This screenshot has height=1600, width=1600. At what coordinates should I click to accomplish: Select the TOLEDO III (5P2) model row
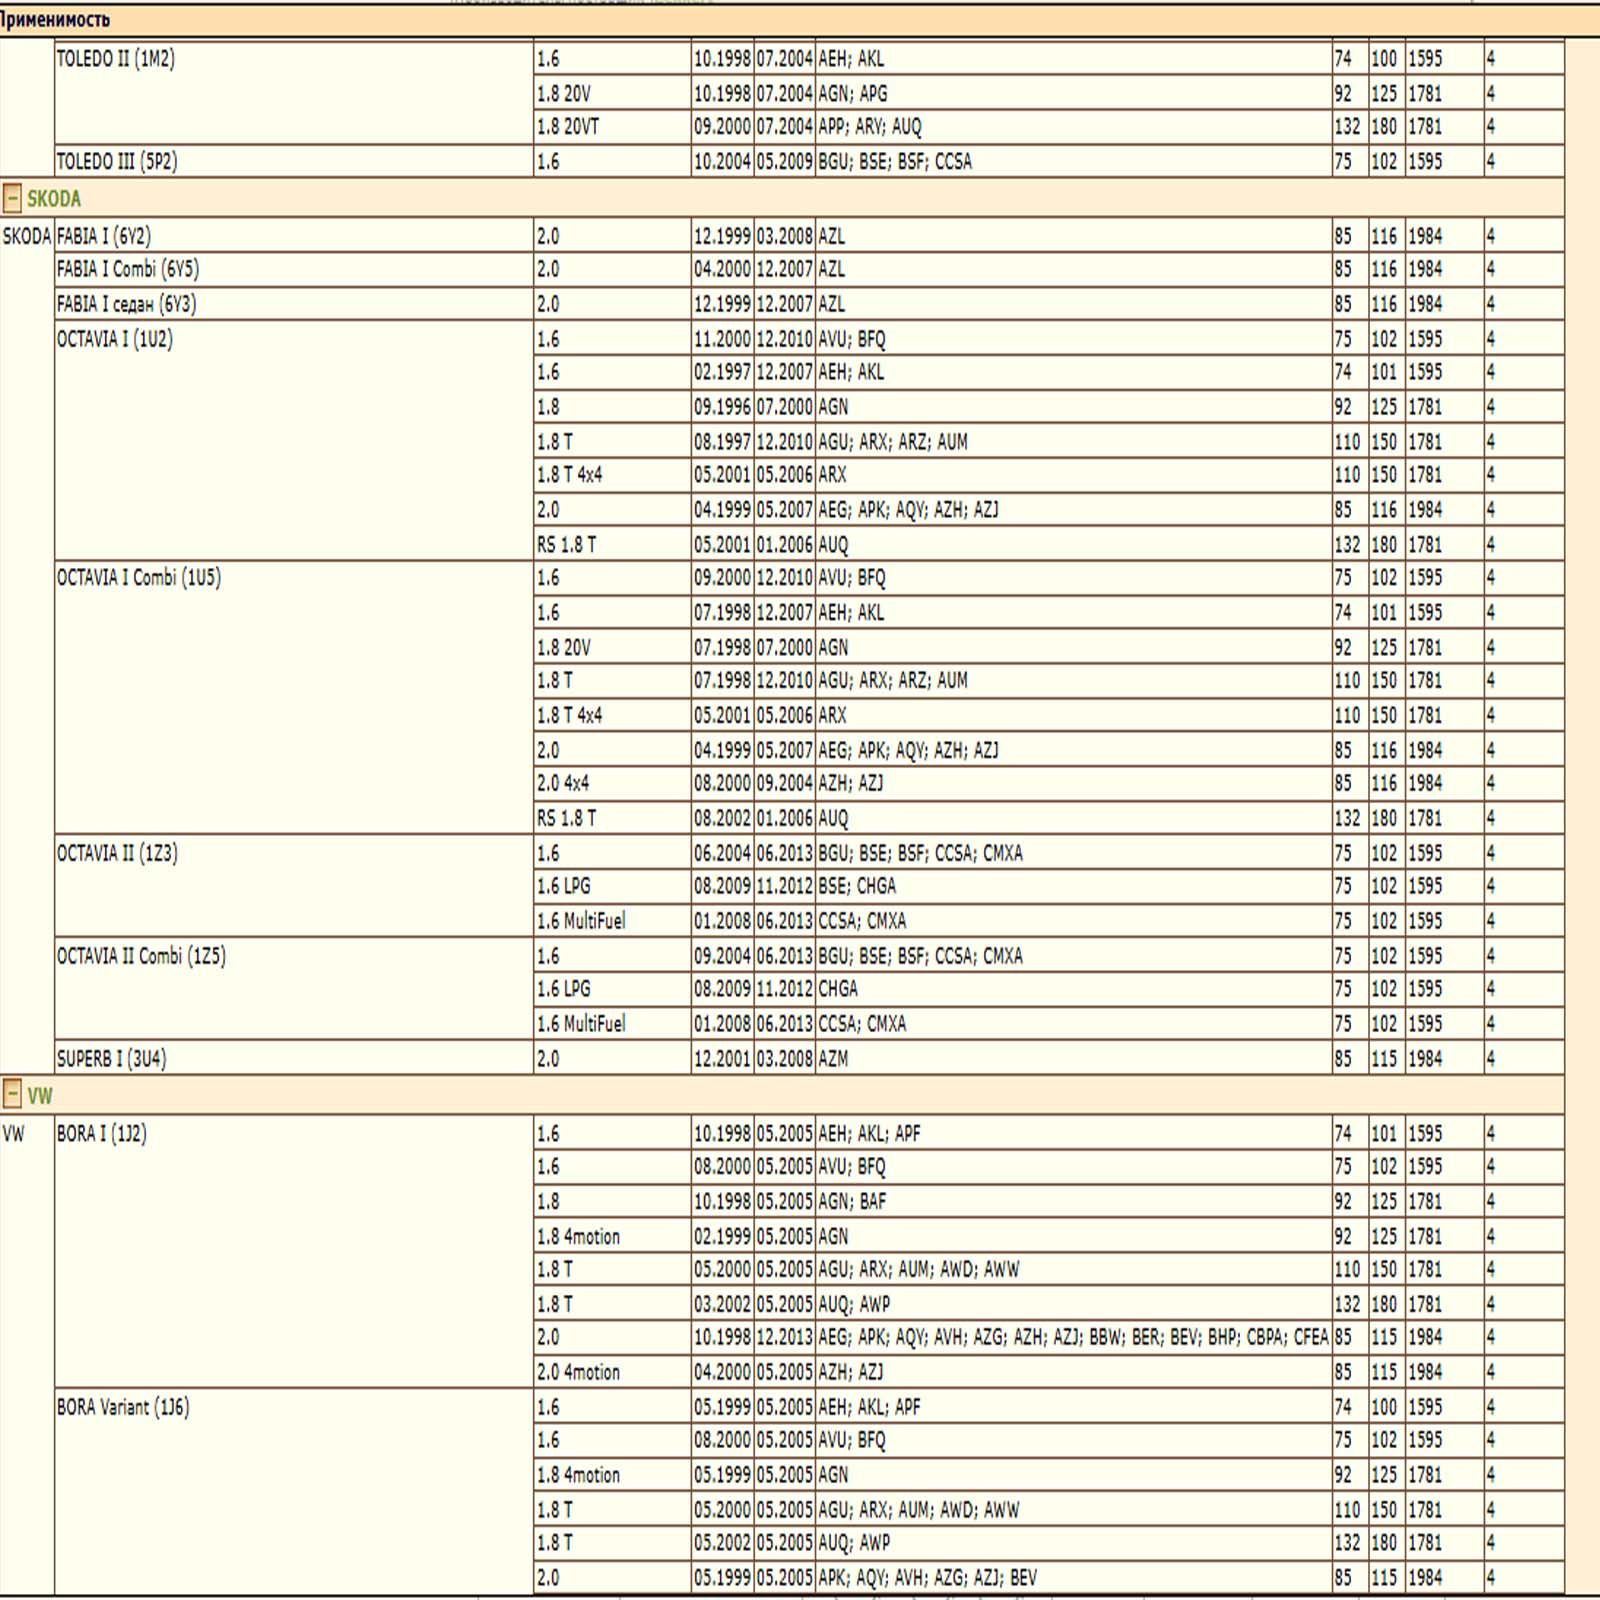[117, 162]
